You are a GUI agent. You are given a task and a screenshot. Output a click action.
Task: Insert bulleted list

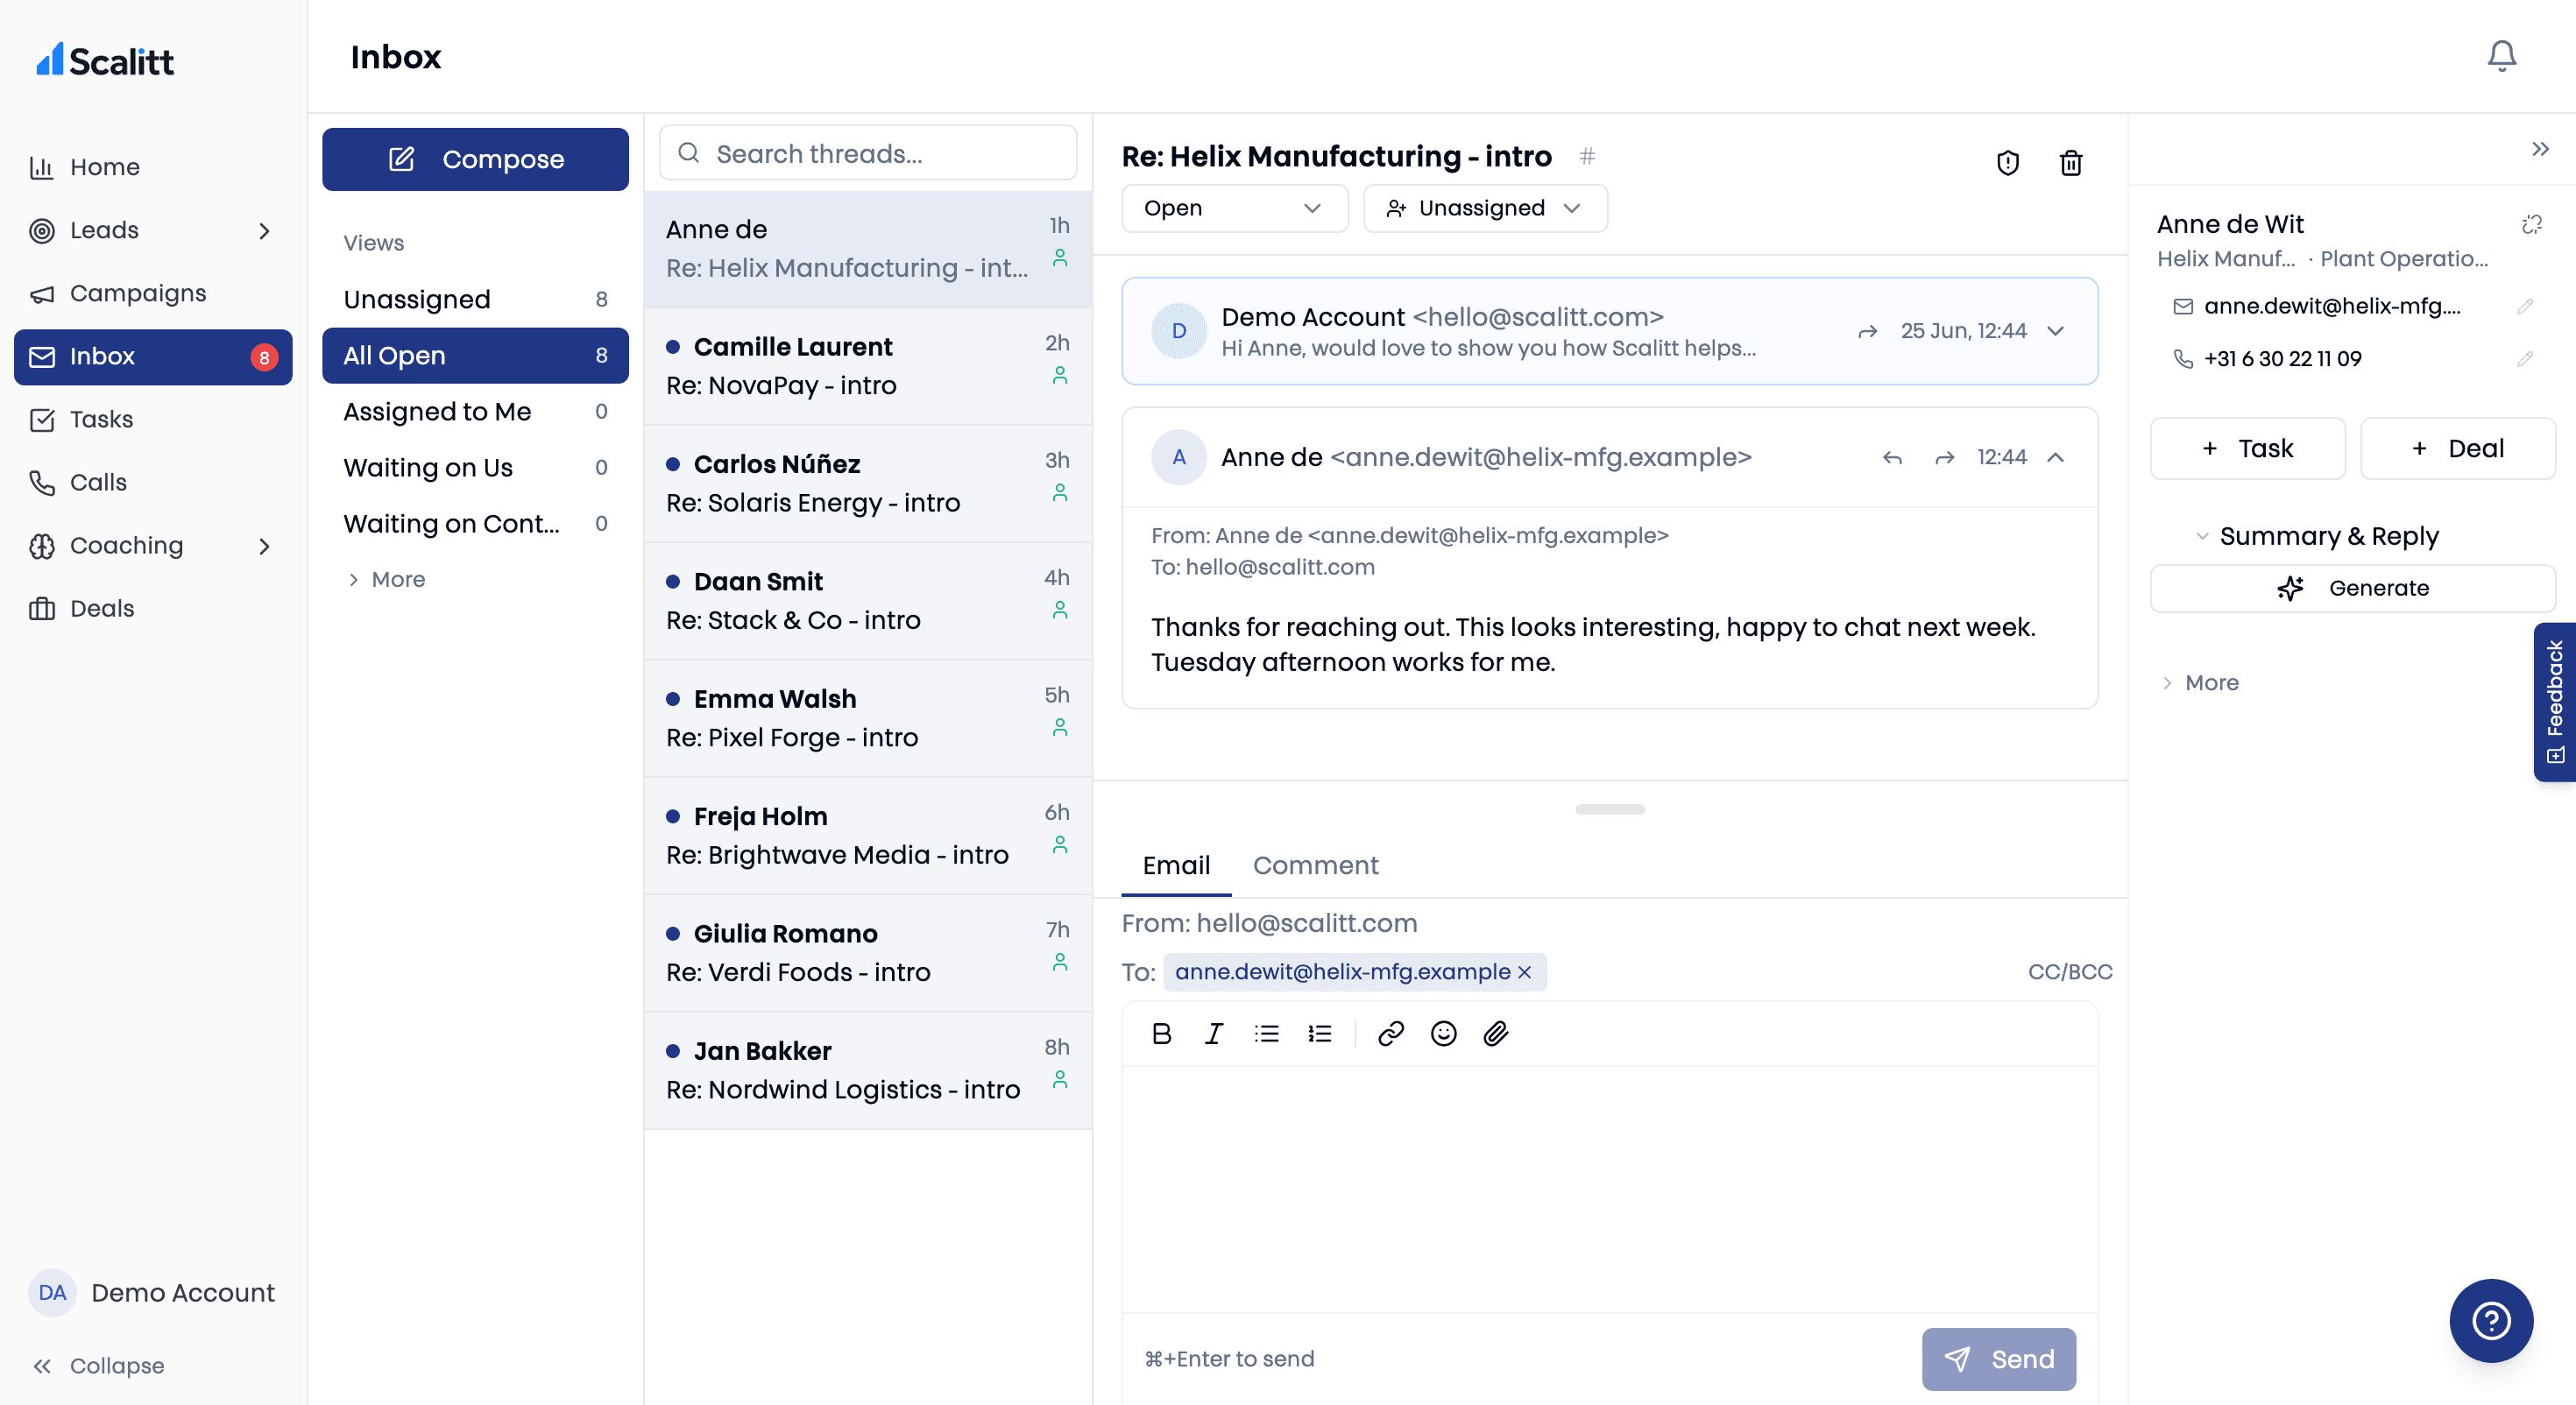(1266, 1033)
